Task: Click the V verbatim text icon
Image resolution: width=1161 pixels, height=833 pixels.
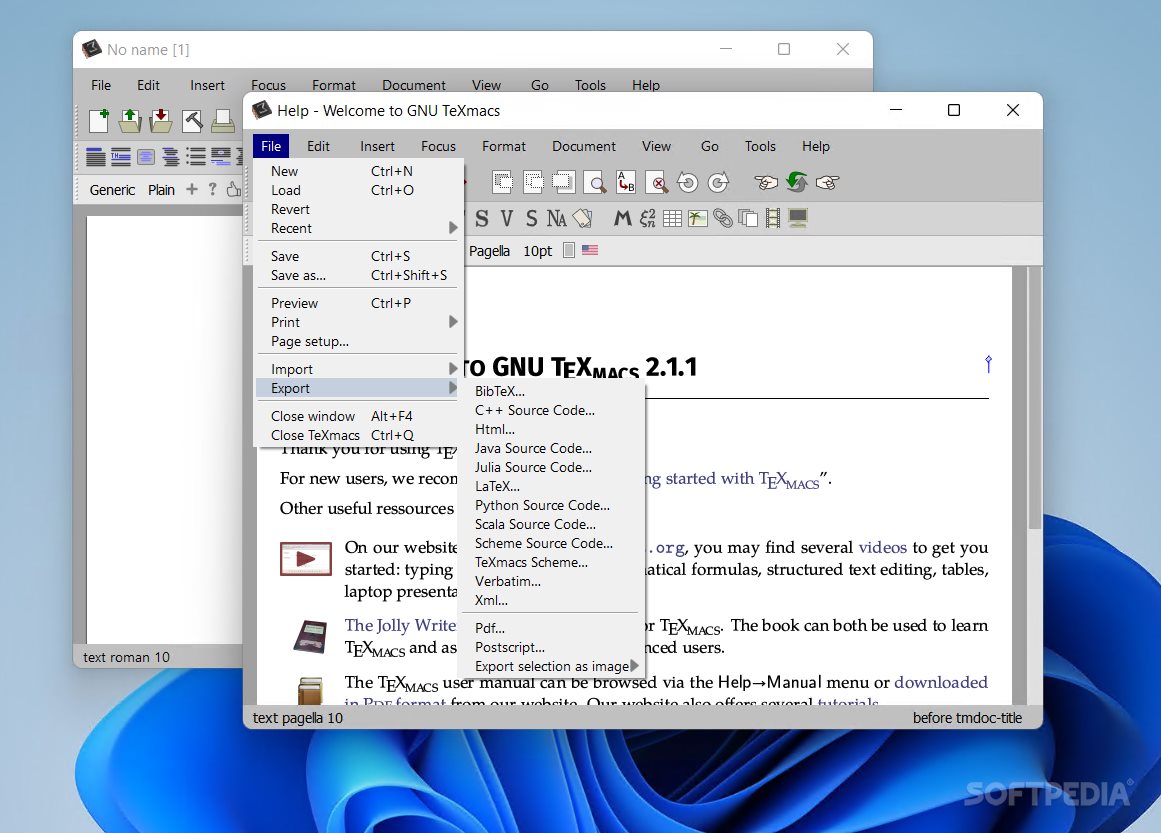Action: pos(506,218)
